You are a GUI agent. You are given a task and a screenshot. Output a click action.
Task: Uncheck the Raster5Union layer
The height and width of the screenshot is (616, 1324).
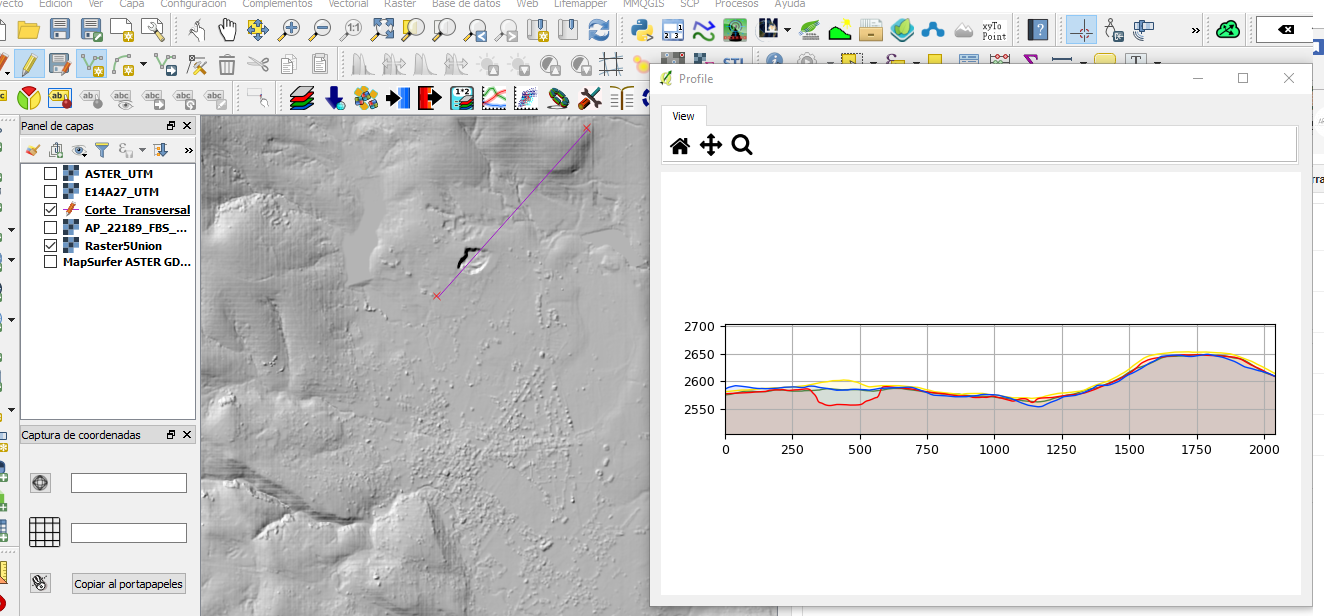click(x=51, y=246)
